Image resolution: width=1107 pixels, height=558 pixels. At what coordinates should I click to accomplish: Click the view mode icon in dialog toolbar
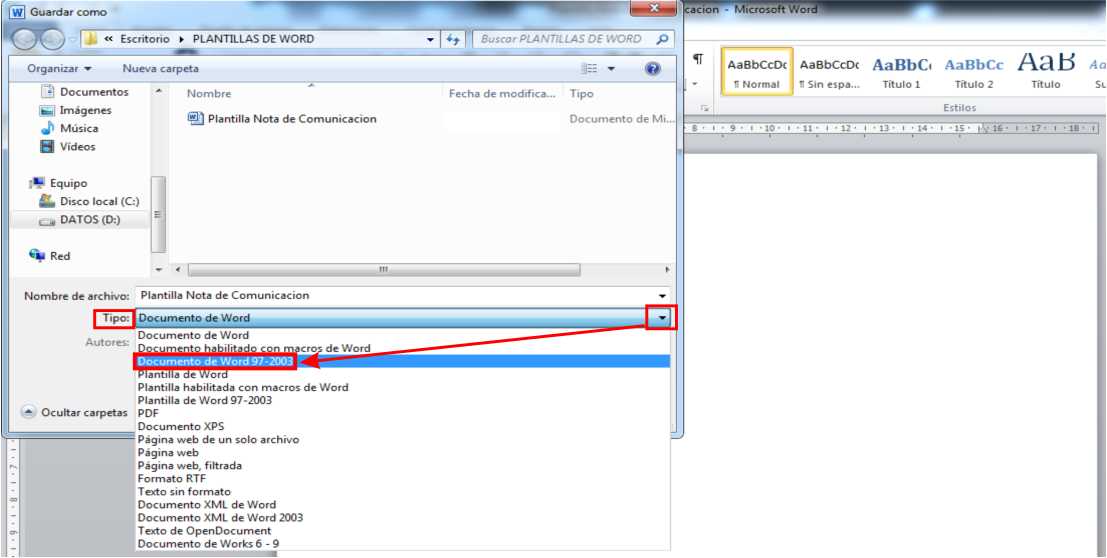[x=589, y=69]
